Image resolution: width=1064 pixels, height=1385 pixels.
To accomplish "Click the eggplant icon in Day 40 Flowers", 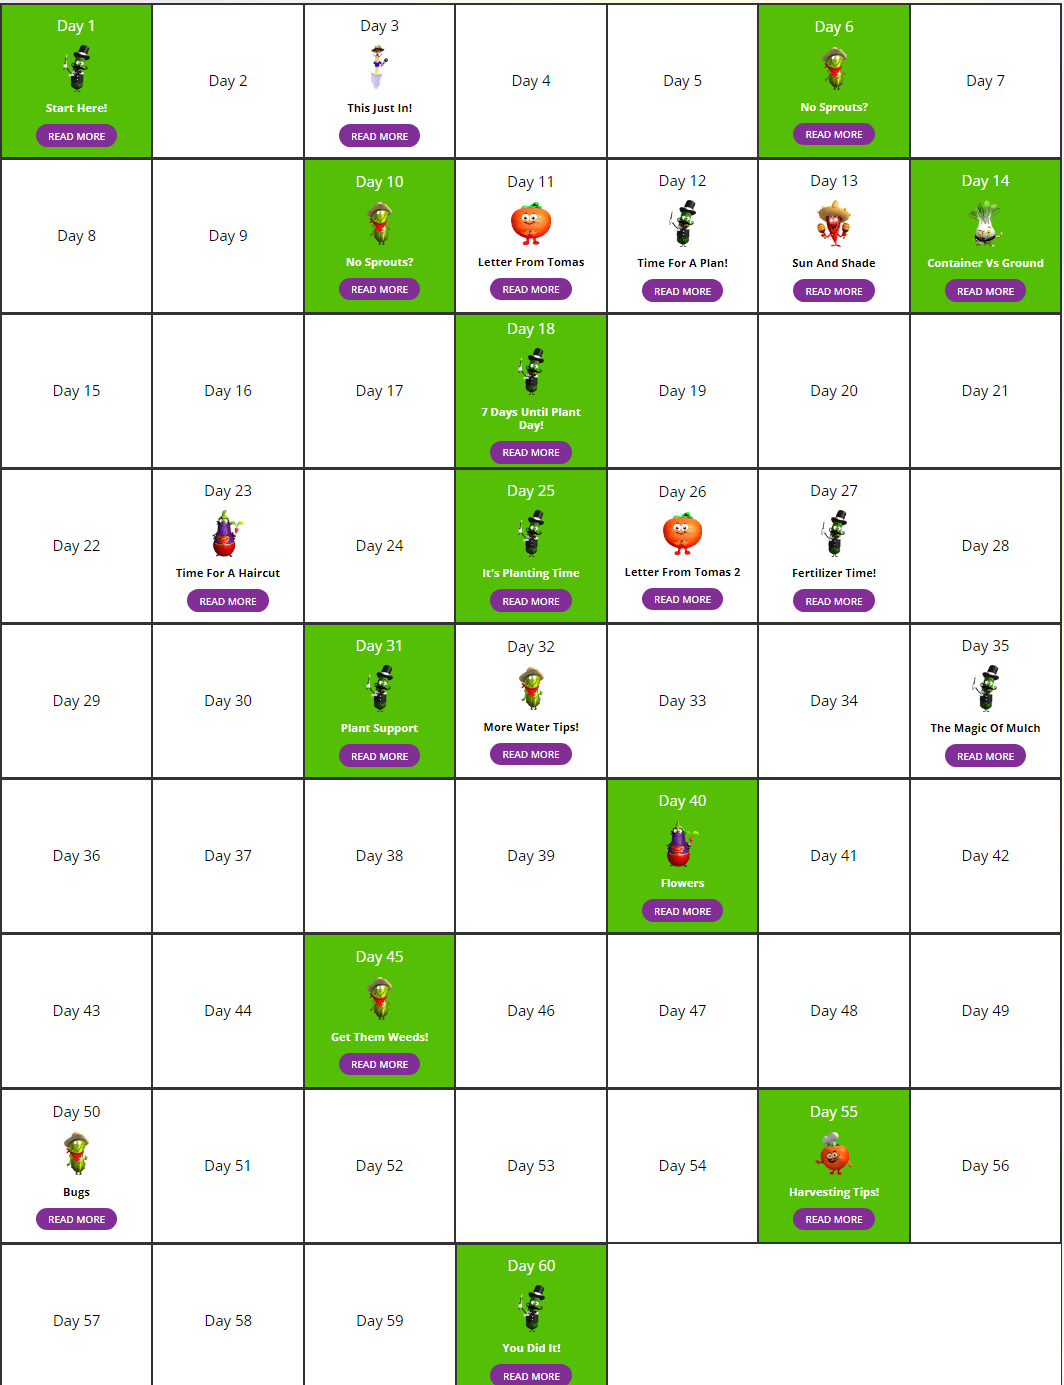I will click(x=682, y=843).
